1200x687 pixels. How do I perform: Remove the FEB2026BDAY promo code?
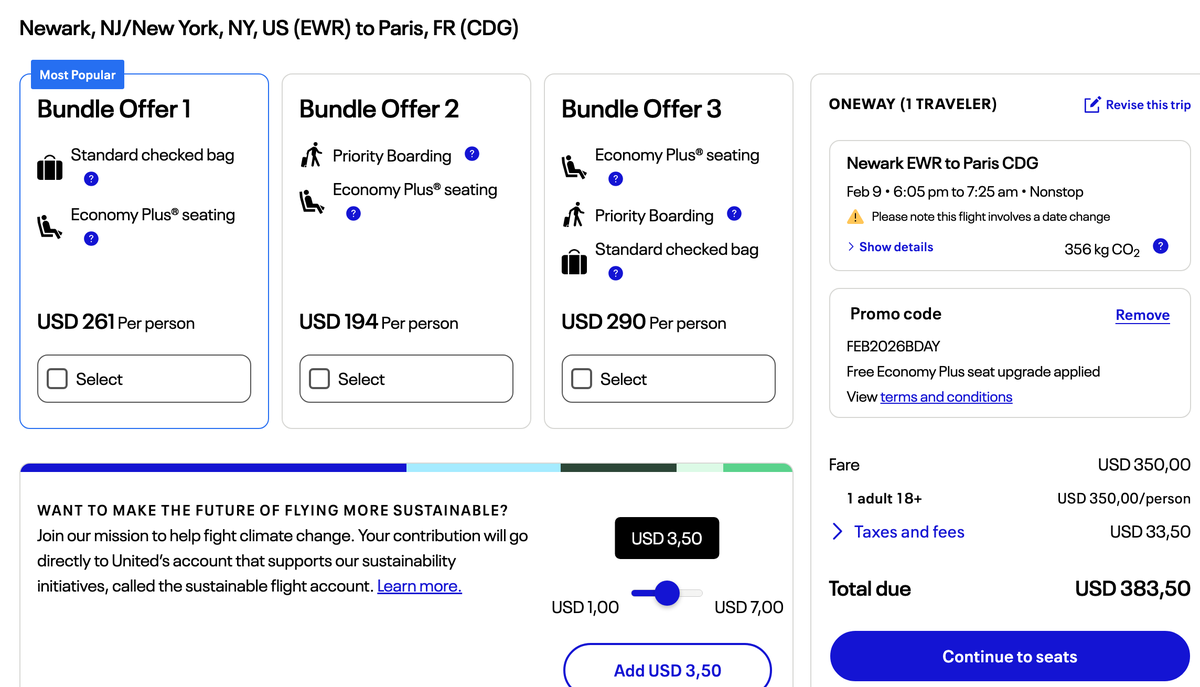(x=1142, y=315)
